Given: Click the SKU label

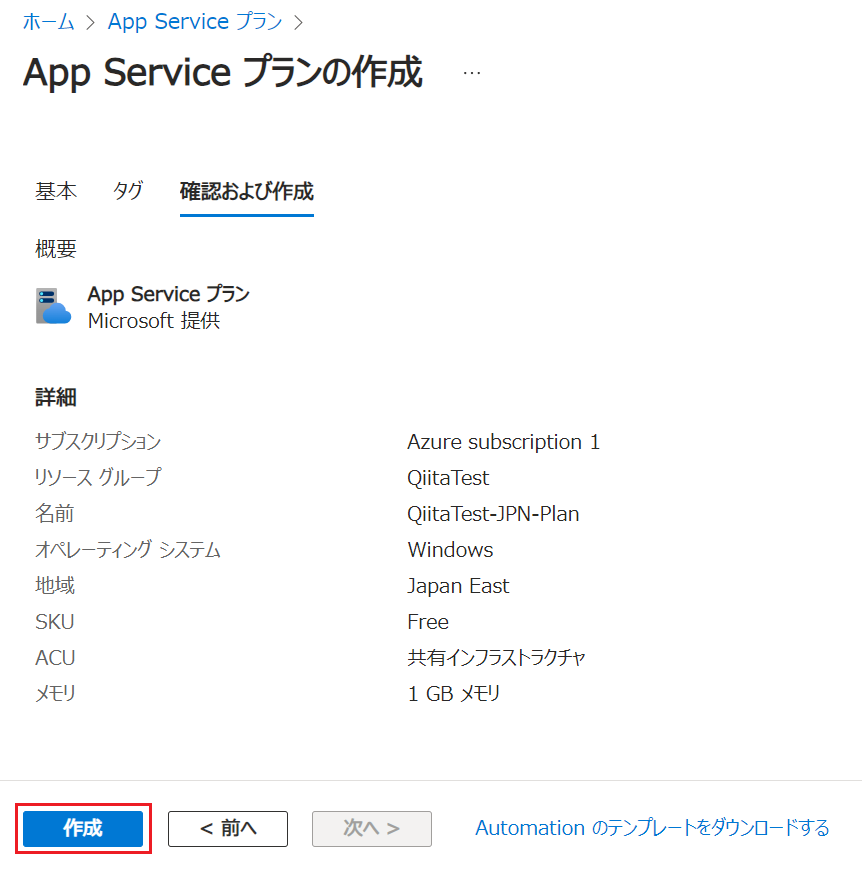Looking at the screenshot, I should pos(55,621).
